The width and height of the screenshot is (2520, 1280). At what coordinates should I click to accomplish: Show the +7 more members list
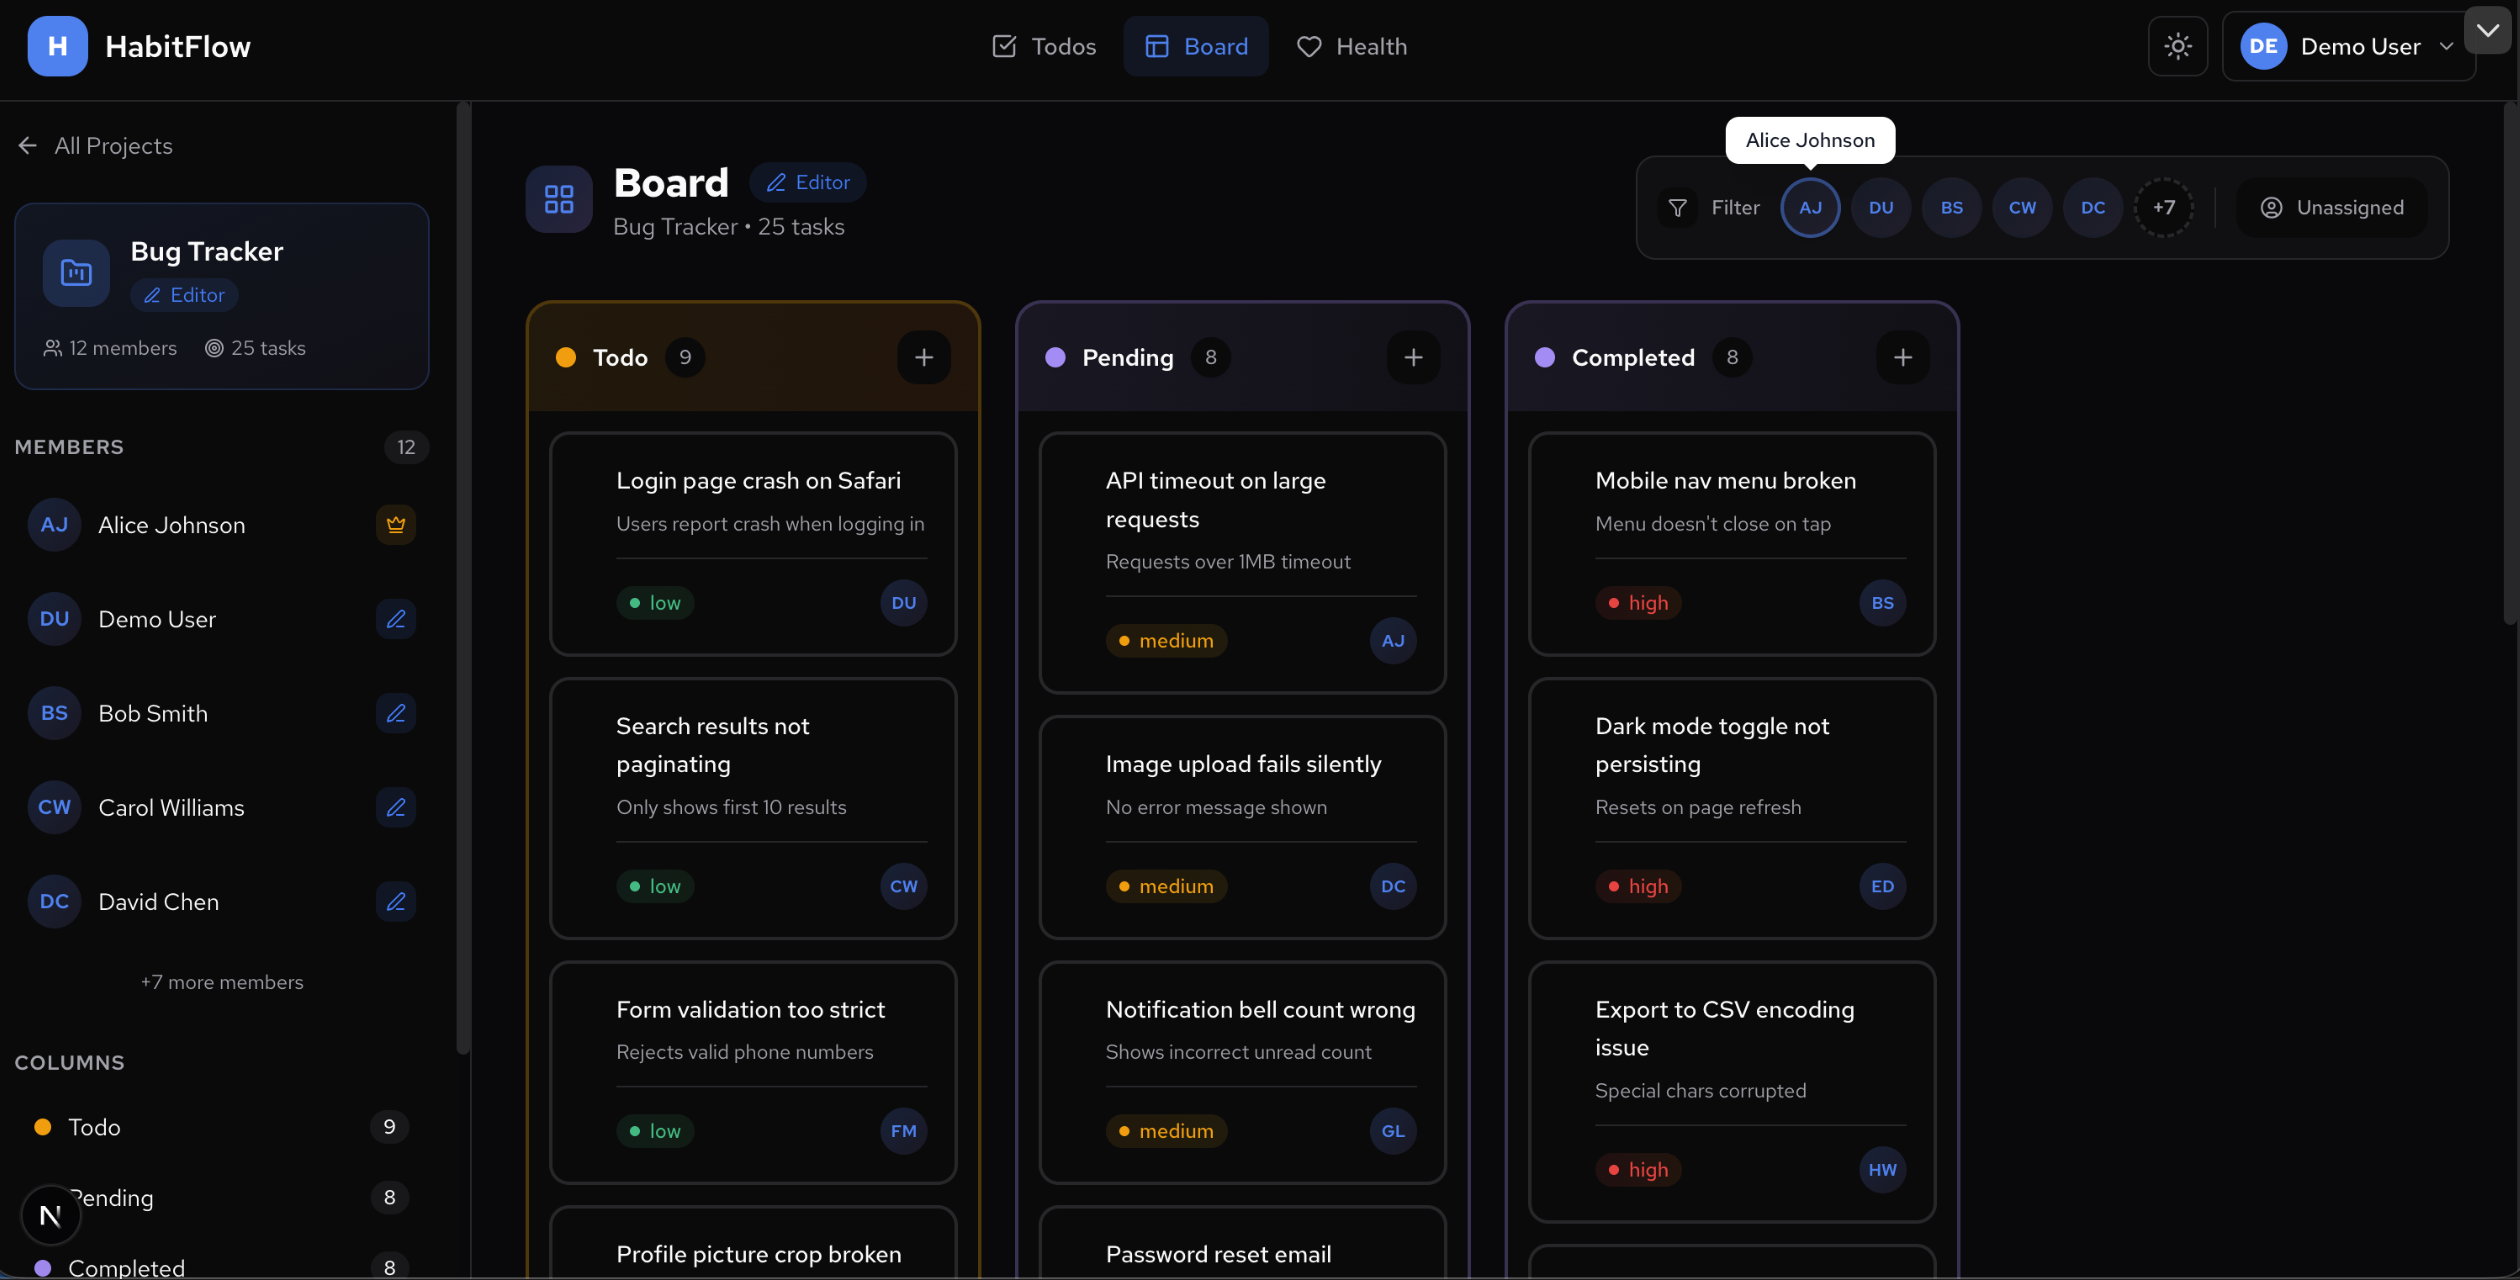222,981
